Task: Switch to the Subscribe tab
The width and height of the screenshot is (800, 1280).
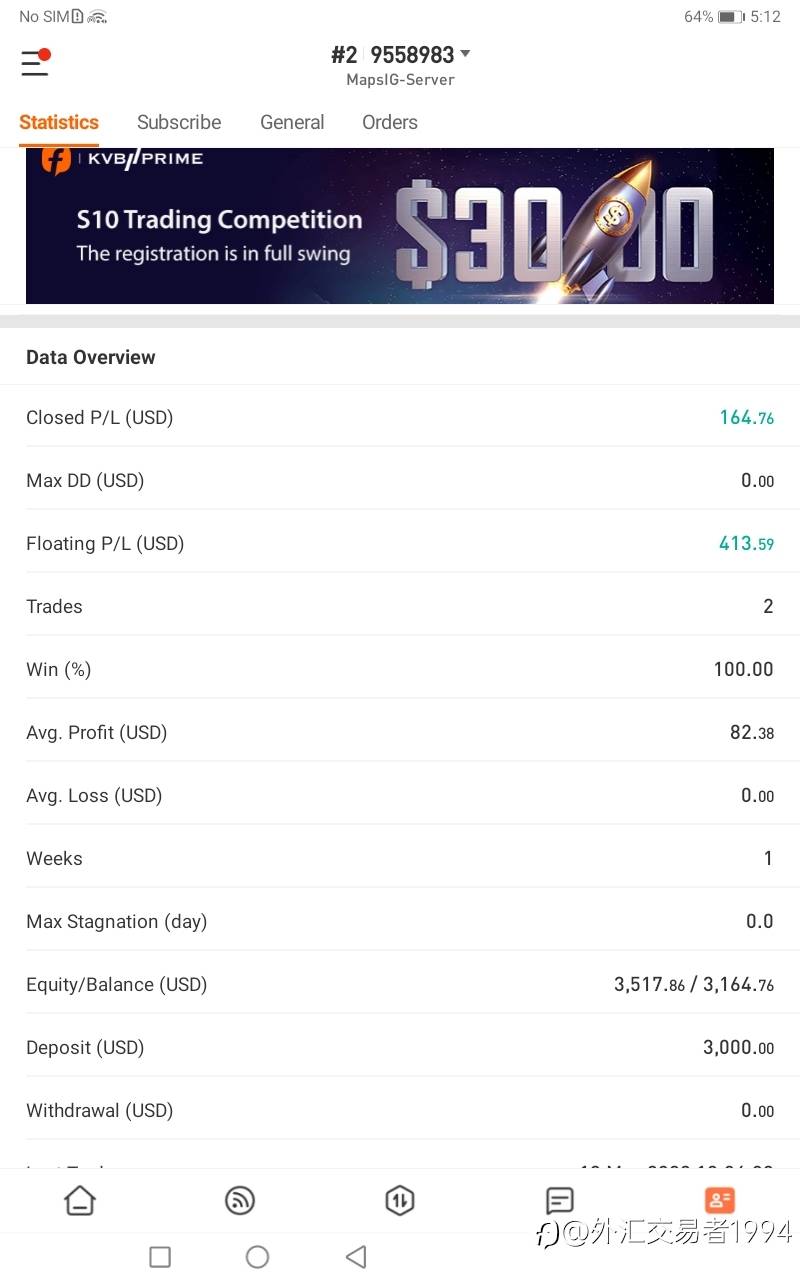Action: click(x=179, y=122)
